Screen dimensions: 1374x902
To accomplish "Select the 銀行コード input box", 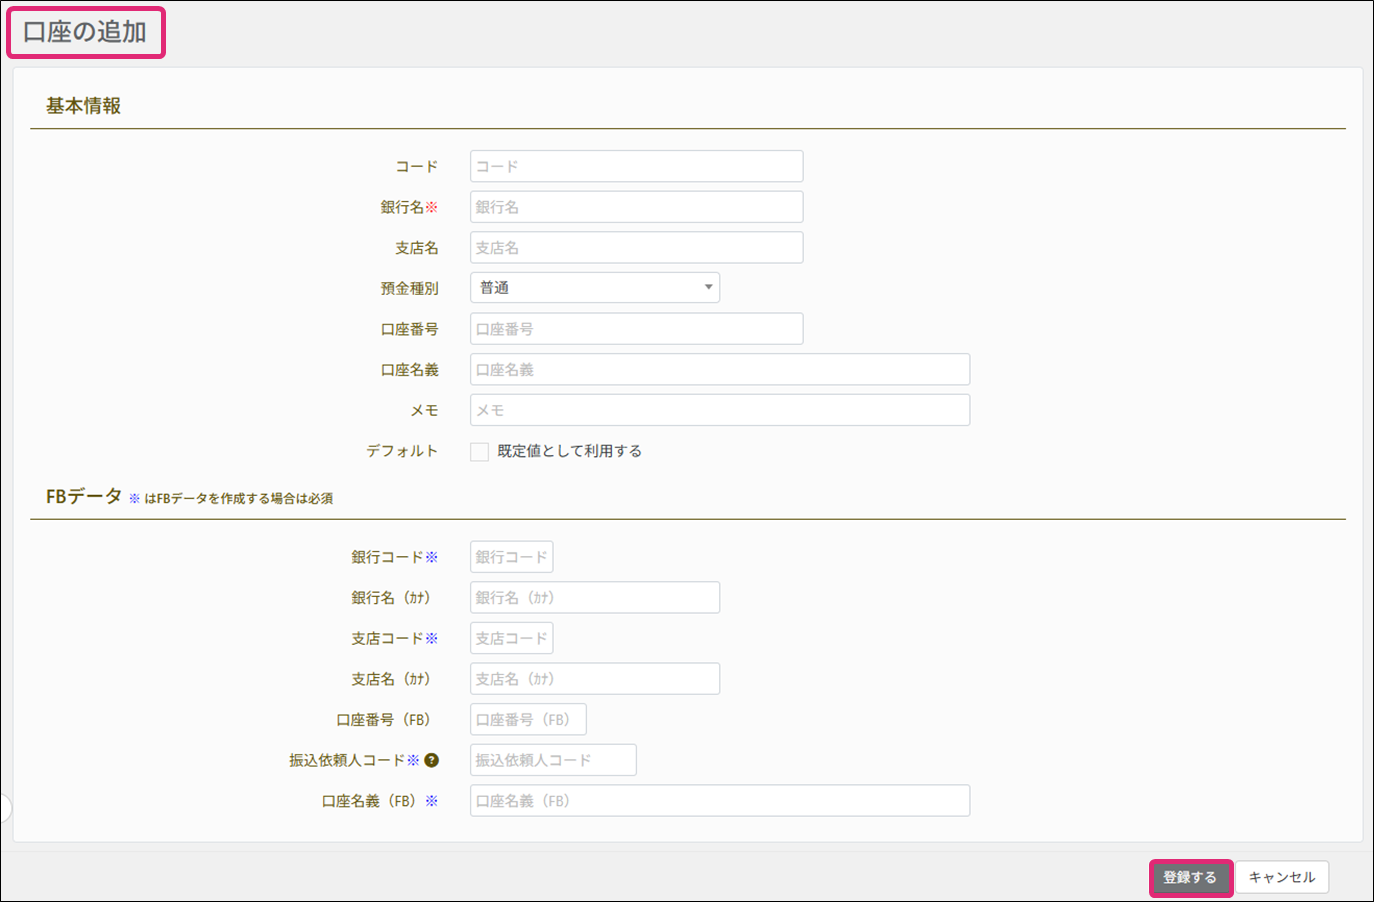I will tap(511, 557).
